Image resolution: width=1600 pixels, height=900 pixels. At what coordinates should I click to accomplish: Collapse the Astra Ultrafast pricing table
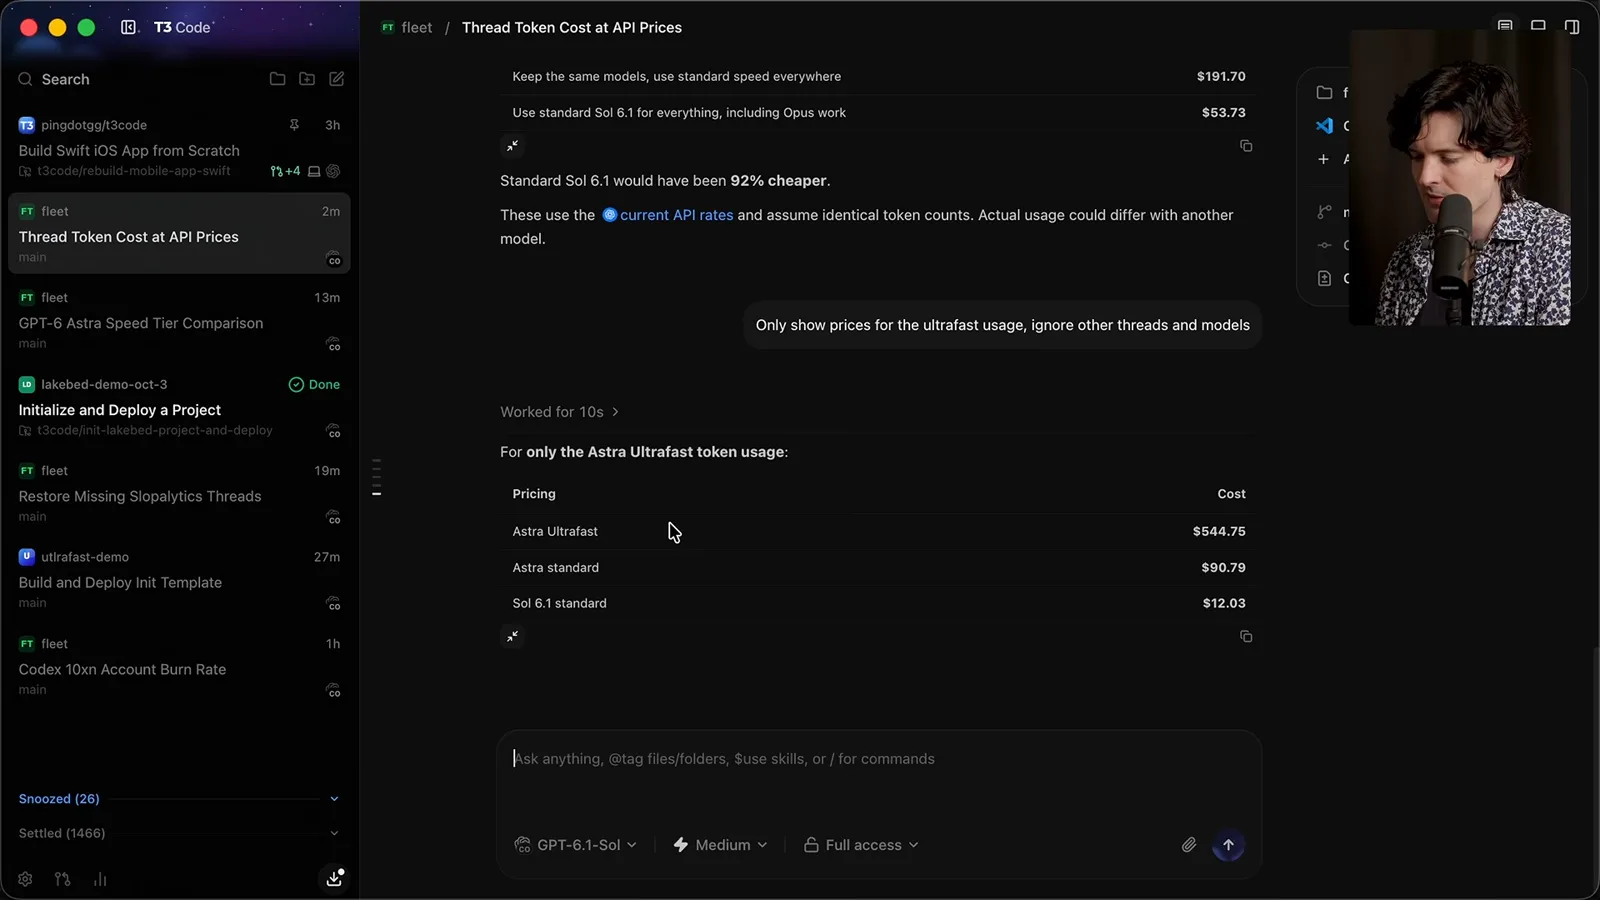(512, 636)
